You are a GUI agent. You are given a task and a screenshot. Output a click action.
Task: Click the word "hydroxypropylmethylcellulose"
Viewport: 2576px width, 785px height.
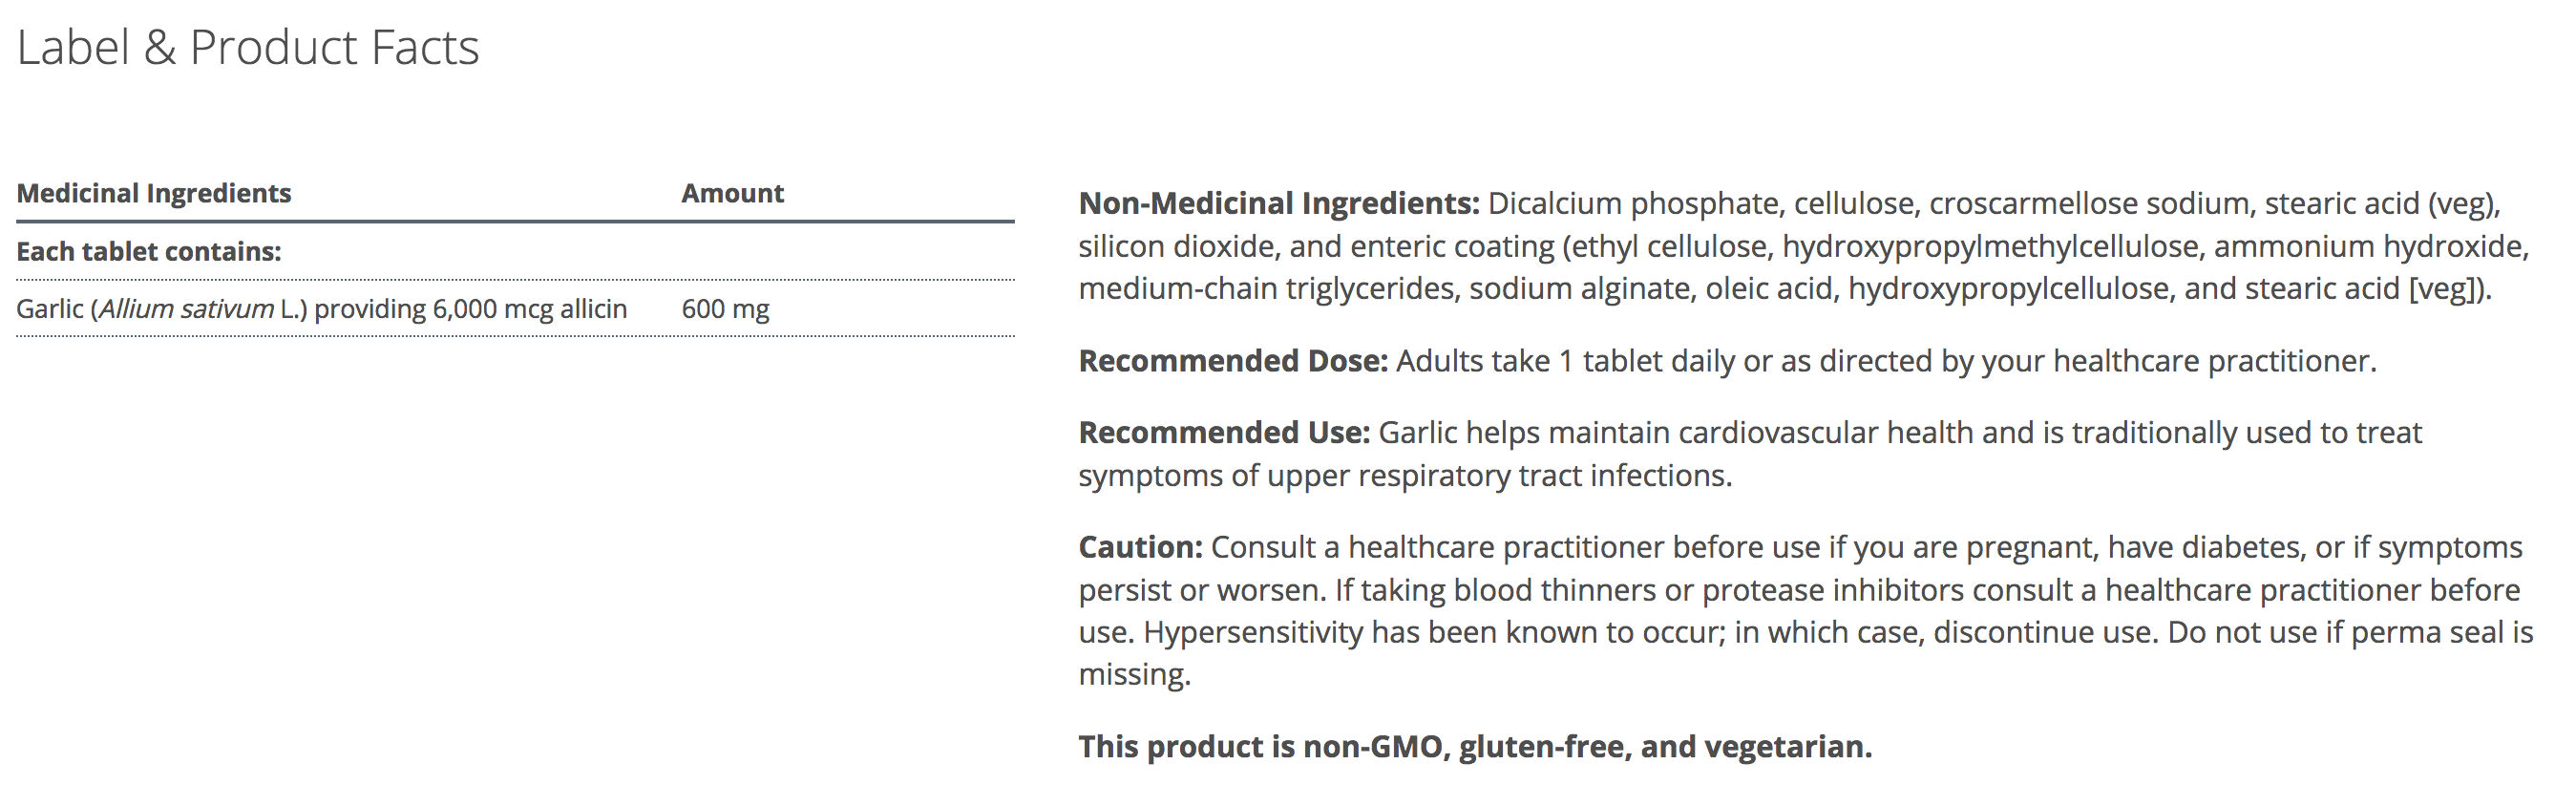(1990, 246)
